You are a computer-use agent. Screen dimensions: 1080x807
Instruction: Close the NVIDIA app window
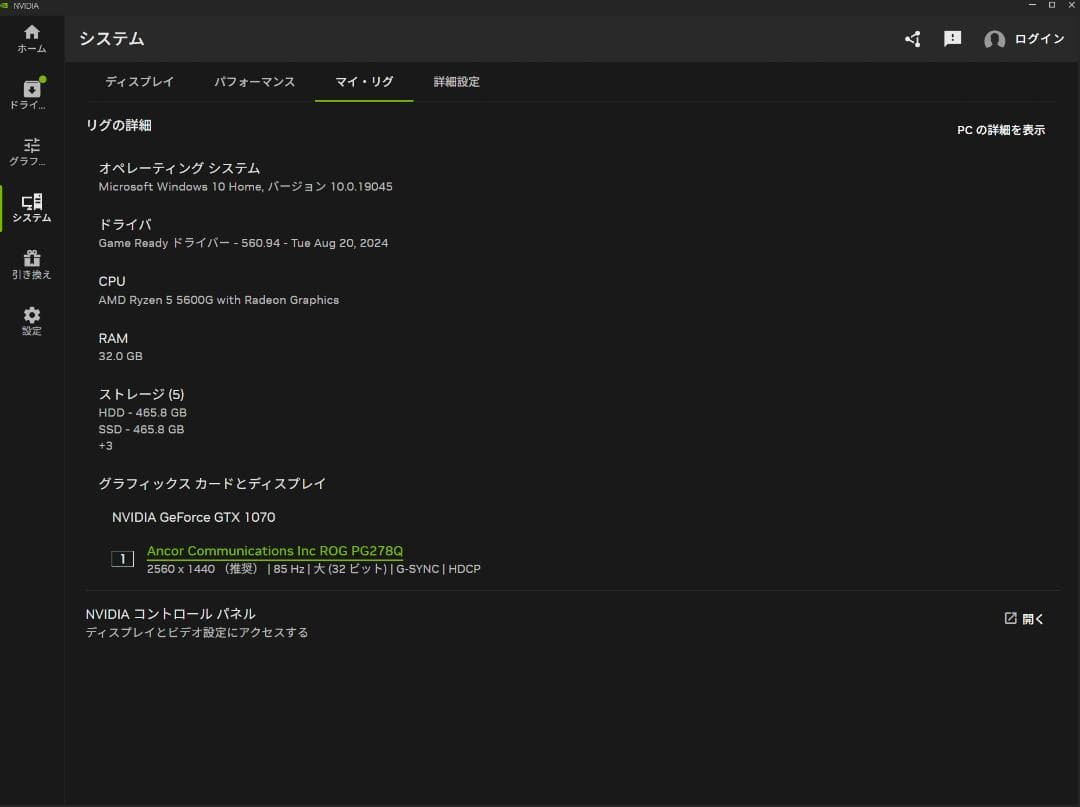1072,5
